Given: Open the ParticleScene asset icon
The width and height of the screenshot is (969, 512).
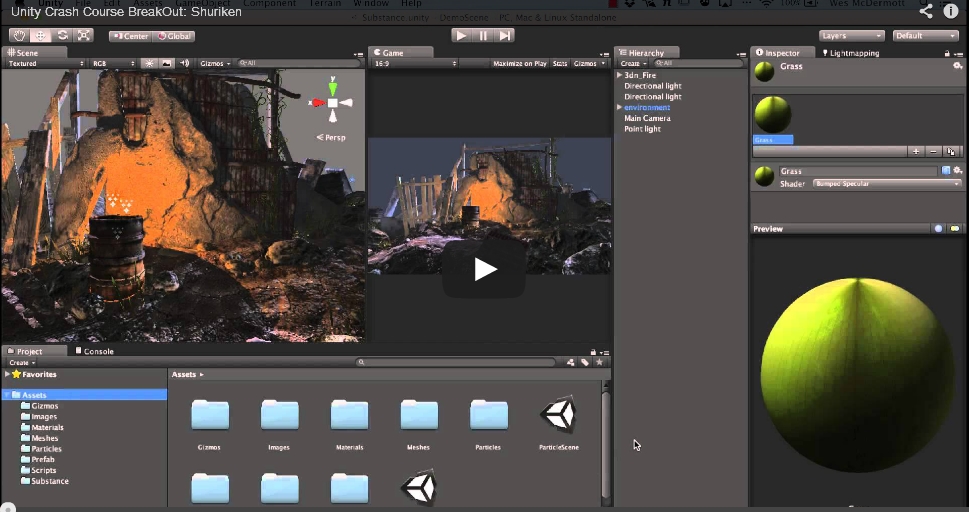Looking at the screenshot, I should tap(558, 415).
